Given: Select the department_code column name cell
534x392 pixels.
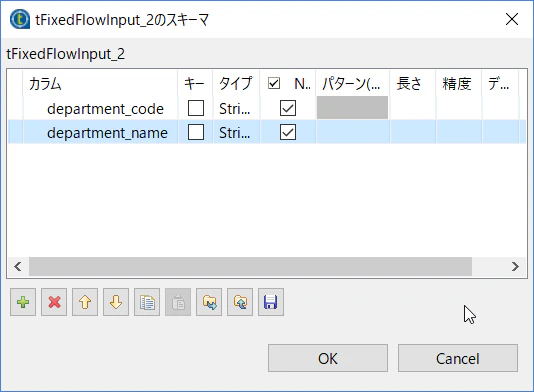Looking at the screenshot, I should [100, 109].
